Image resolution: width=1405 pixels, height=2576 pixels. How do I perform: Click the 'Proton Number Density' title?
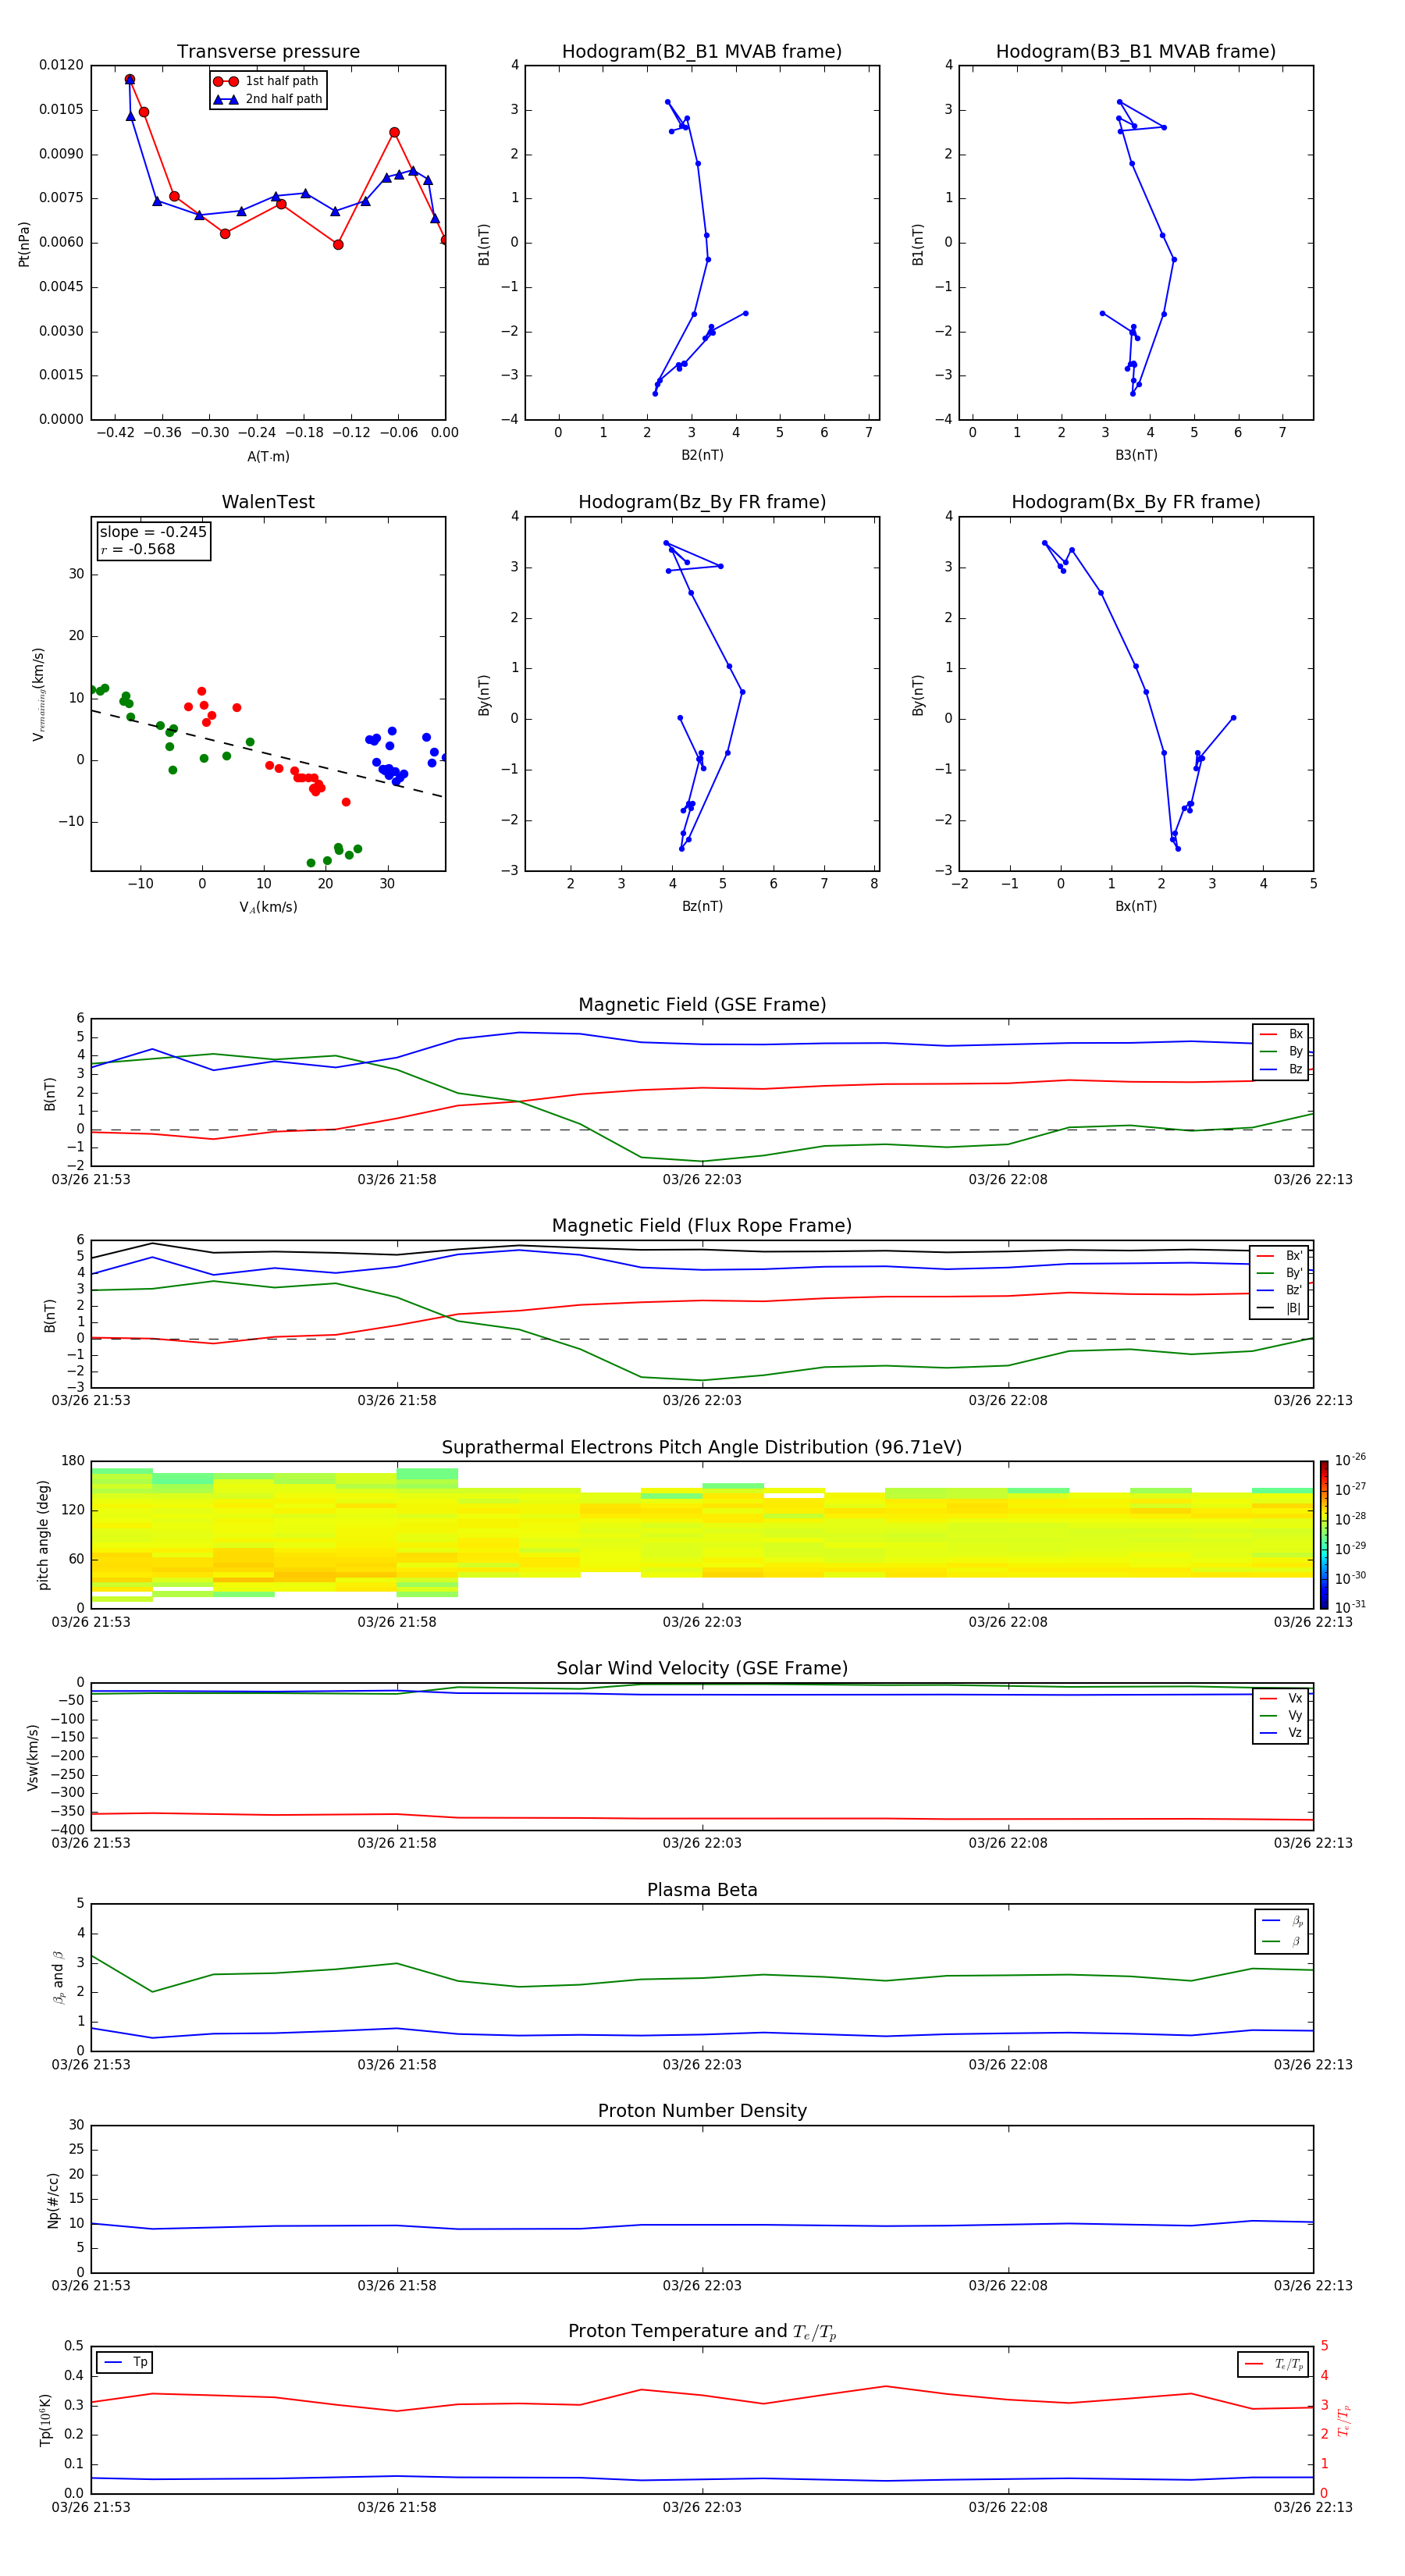tap(702, 2111)
